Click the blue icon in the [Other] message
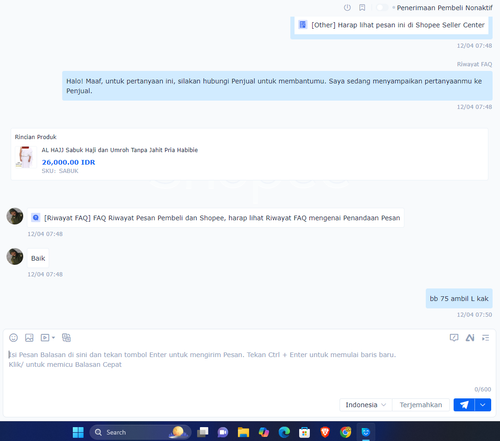This screenshot has height=441, width=500. pyautogui.click(x=303, y=25)
